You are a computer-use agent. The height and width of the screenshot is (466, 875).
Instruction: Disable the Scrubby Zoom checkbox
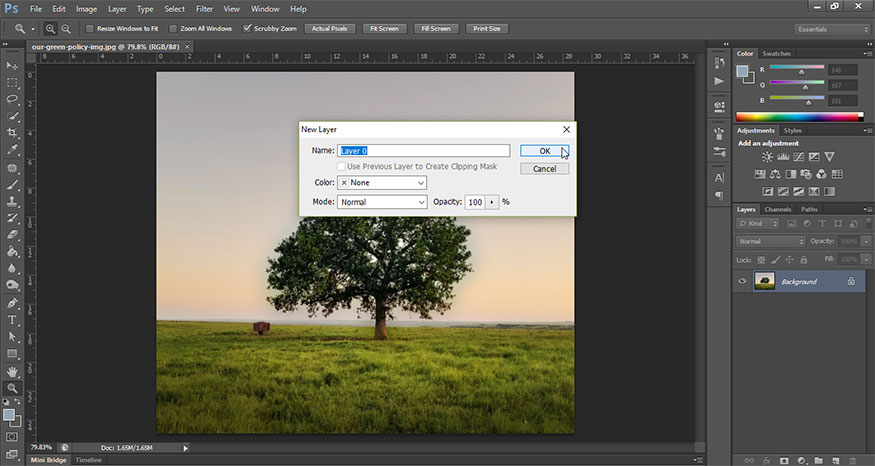tap(248, 29)
